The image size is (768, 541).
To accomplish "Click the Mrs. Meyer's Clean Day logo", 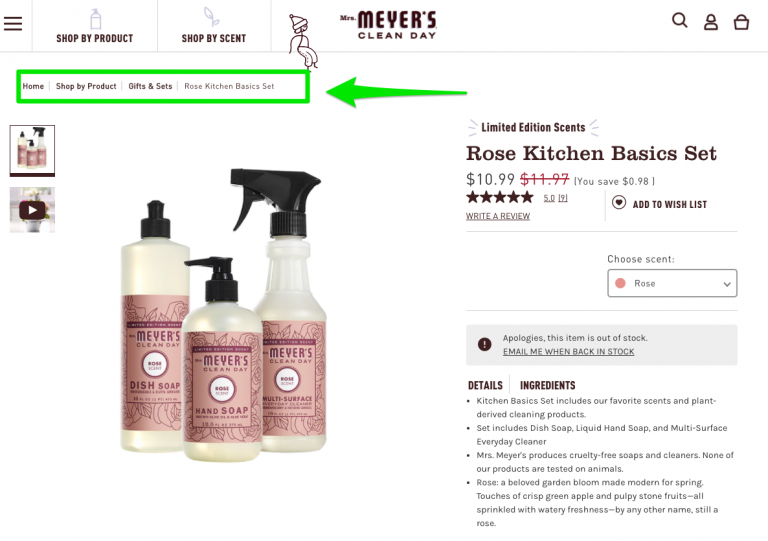I will click(x=388, y=25).
